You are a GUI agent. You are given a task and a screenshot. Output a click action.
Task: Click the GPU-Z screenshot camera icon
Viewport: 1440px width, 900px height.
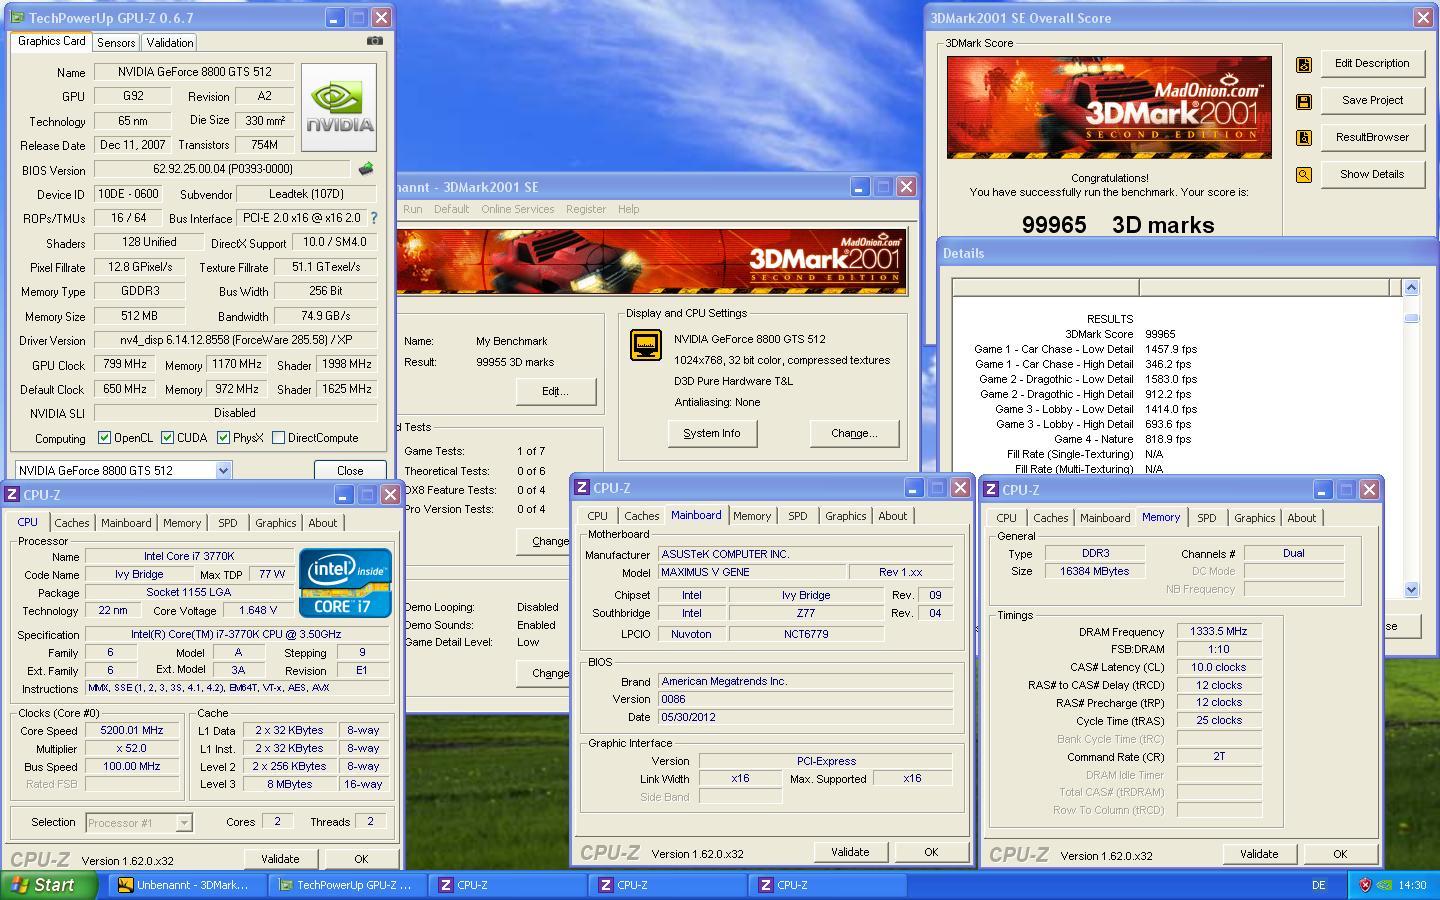point(374,41)
